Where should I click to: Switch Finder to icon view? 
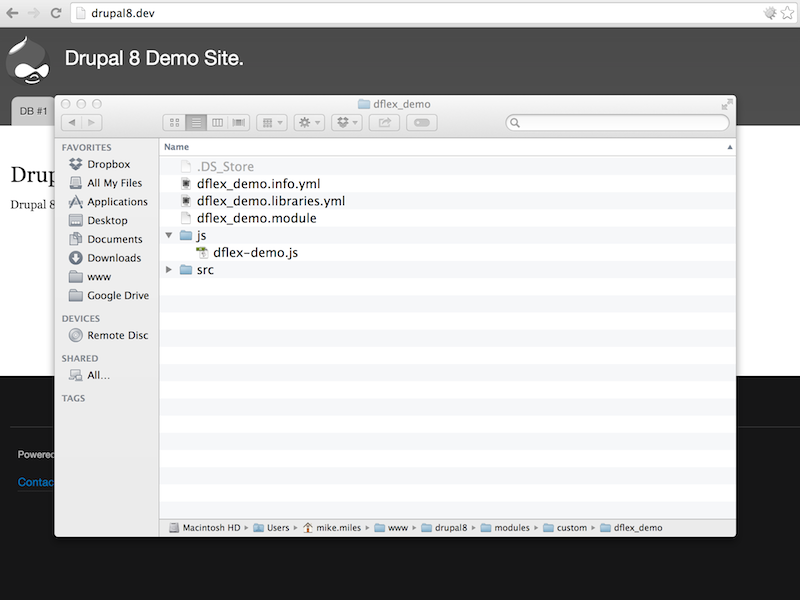[x=174, y=122]
